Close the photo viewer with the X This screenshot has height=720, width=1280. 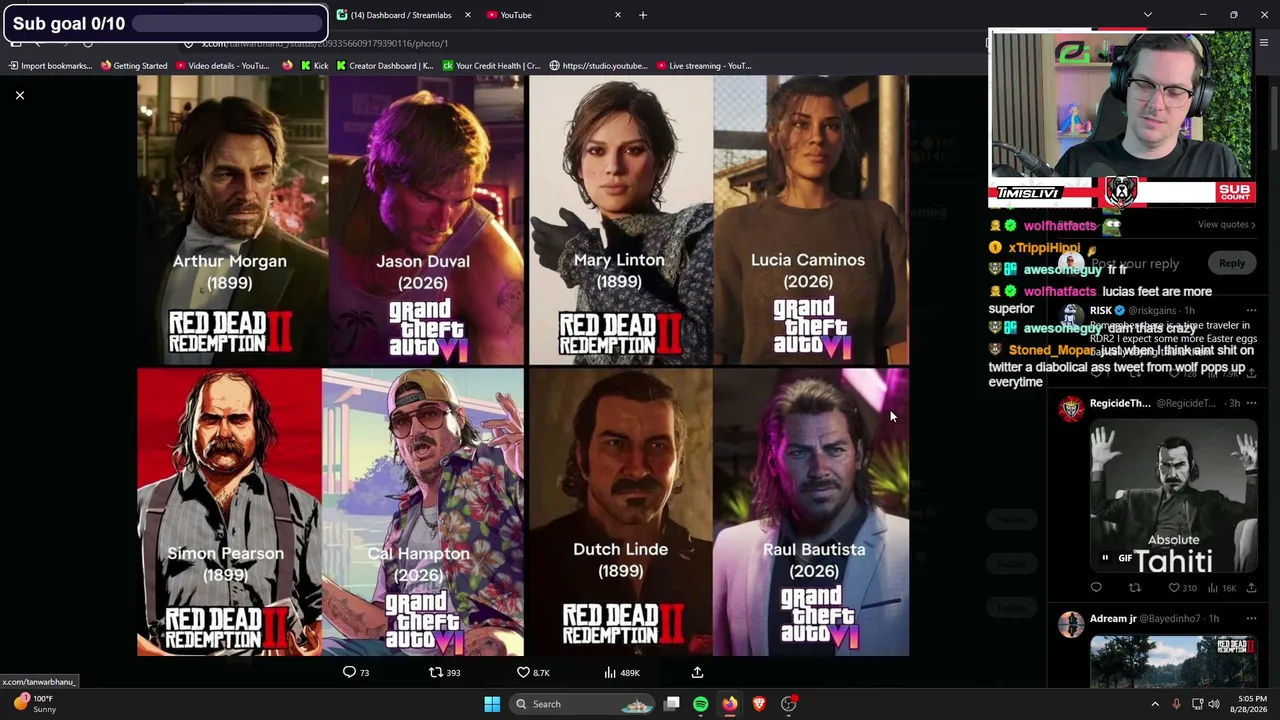click(x=19, y=95)
